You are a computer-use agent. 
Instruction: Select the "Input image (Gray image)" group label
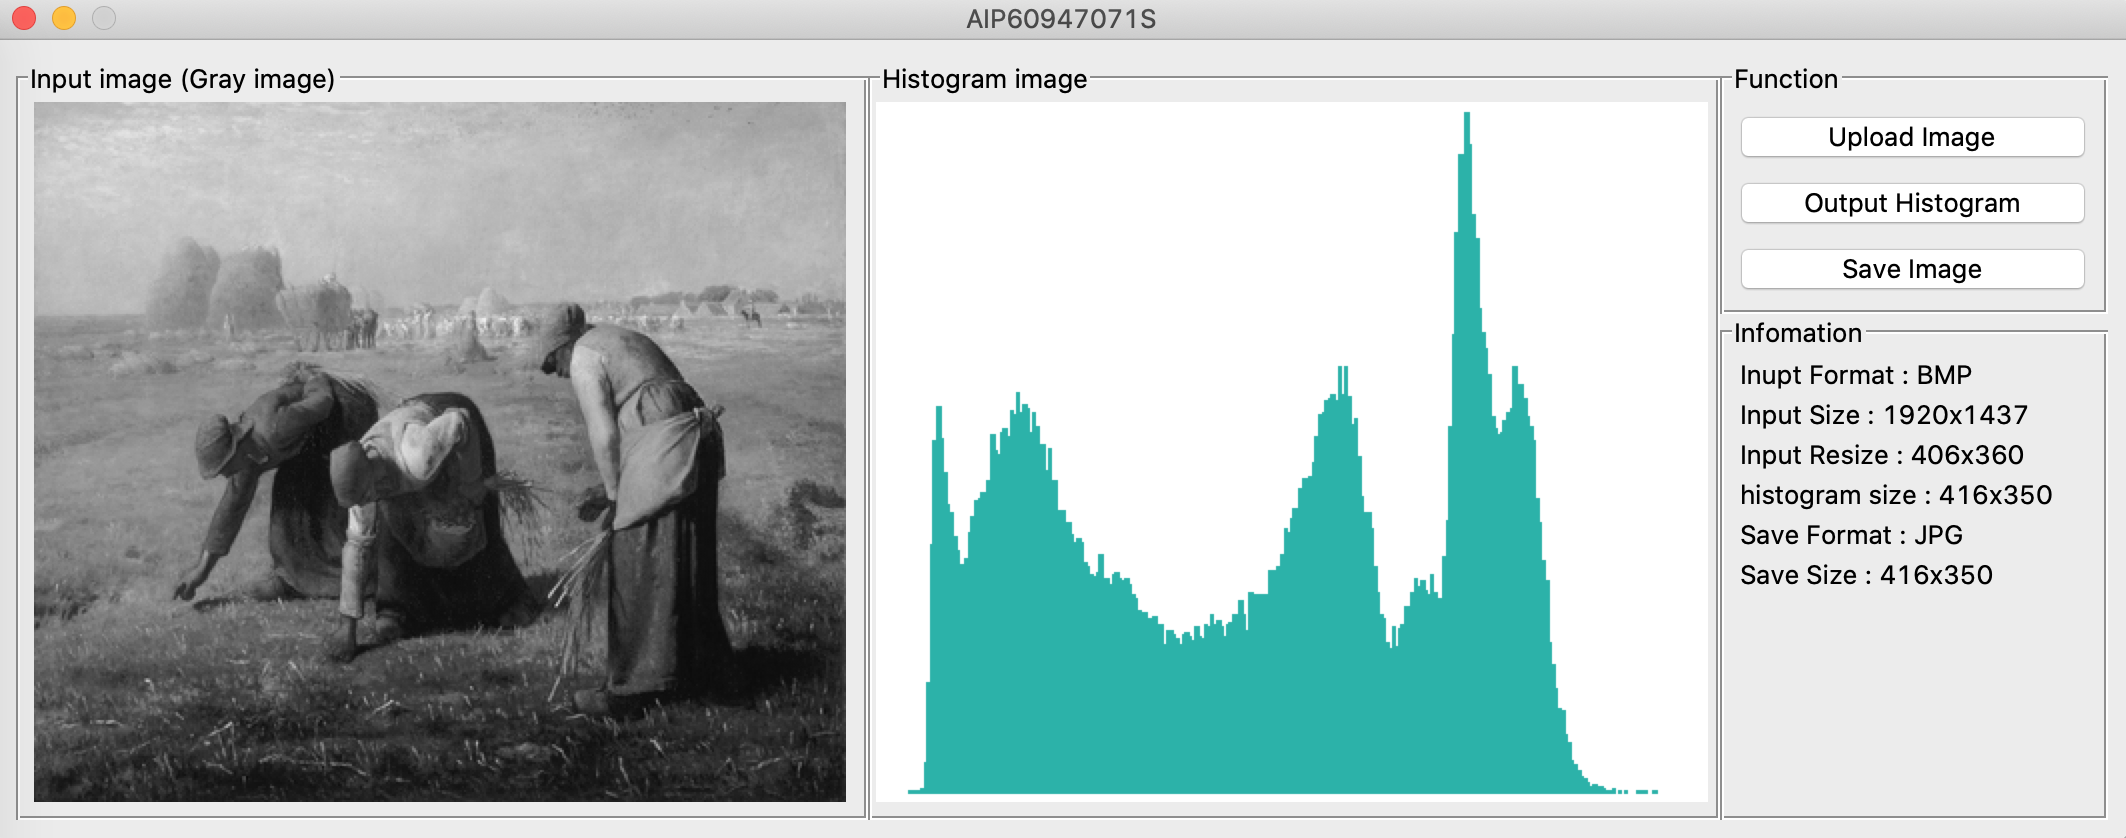click(x=182, y=79)
